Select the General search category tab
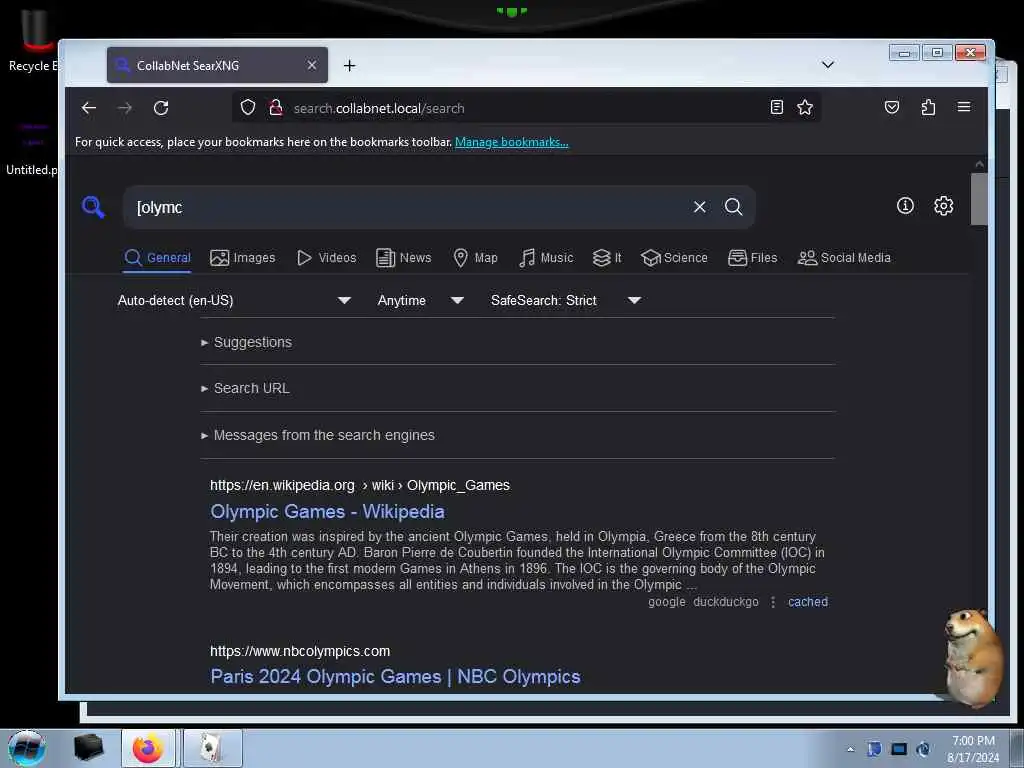 (157, 257)
